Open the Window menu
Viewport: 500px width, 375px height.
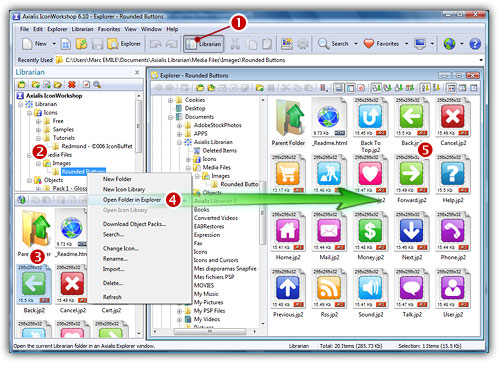click(x=151, y=29)
